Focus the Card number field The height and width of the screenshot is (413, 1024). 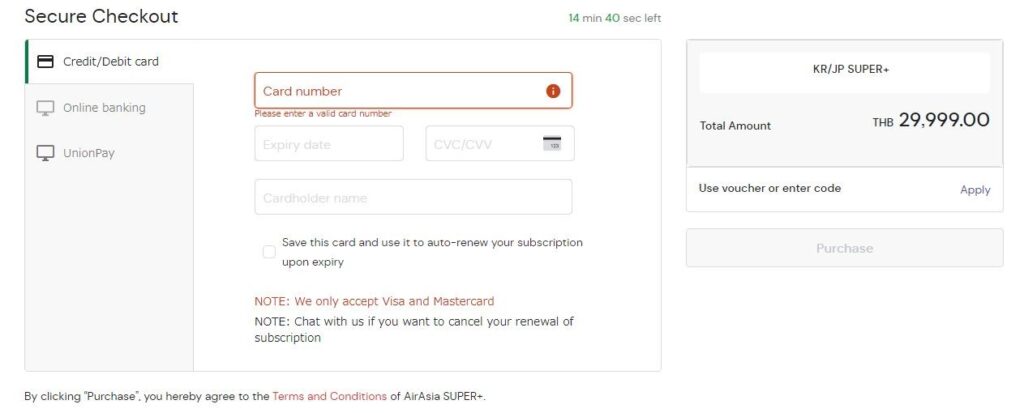click(x=413, y=91)
